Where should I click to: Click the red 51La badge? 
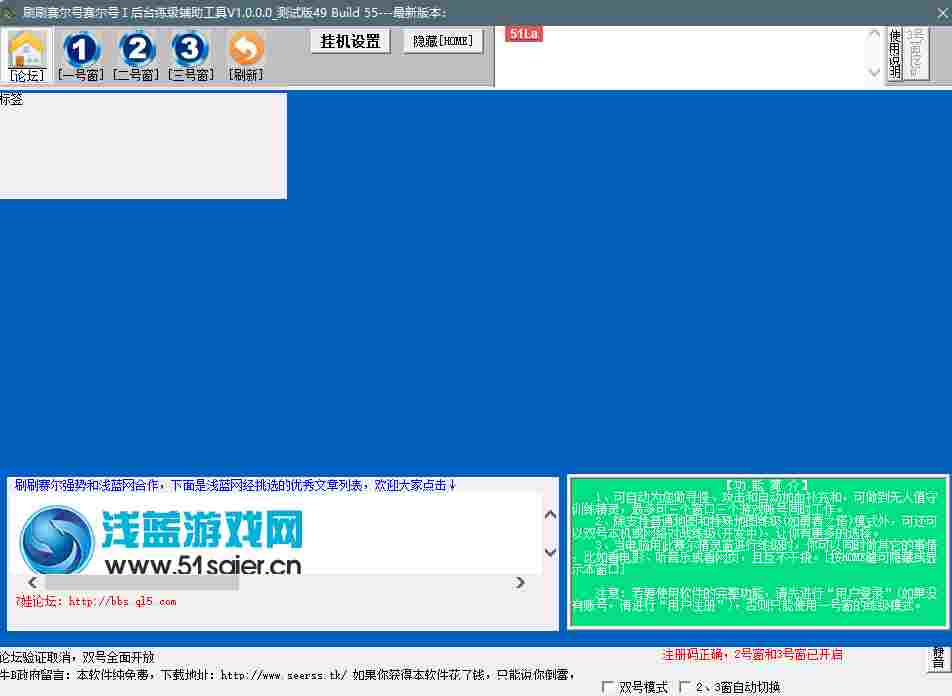(523, 34)
